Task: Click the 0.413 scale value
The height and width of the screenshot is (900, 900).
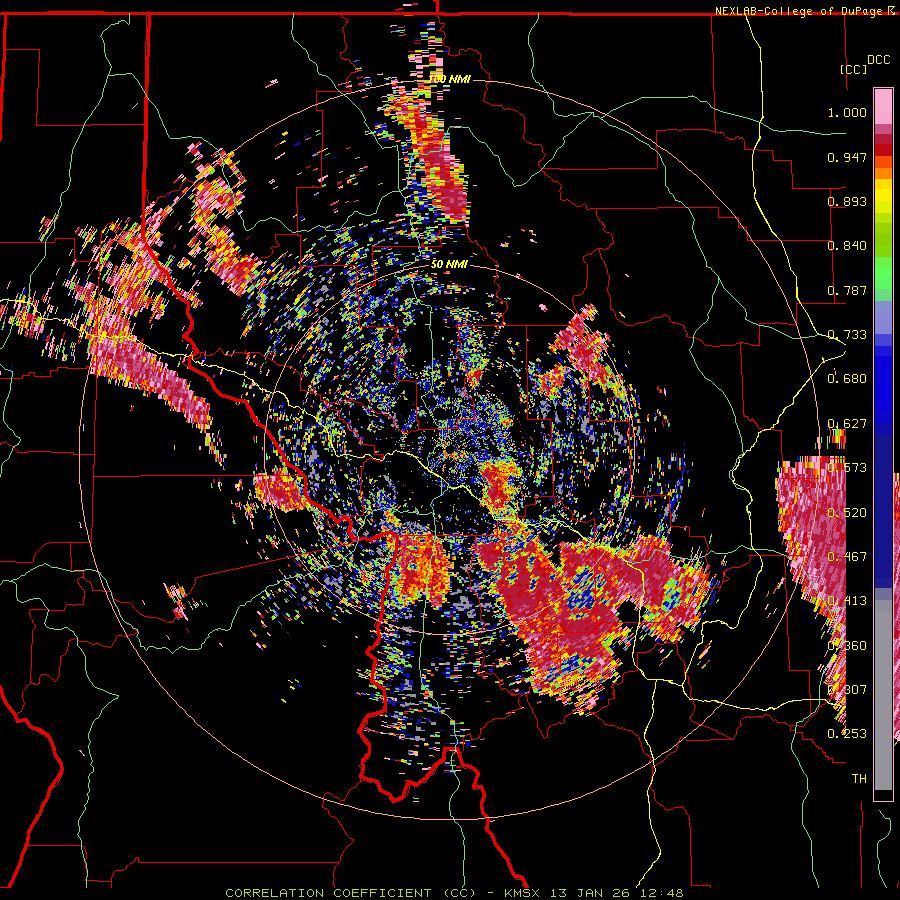Action: [847, 601]
